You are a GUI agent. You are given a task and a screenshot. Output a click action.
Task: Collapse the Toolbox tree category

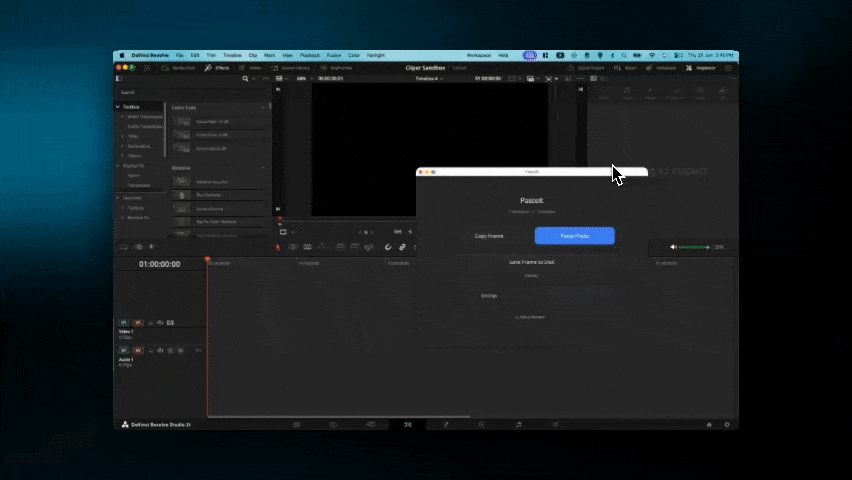118,107
